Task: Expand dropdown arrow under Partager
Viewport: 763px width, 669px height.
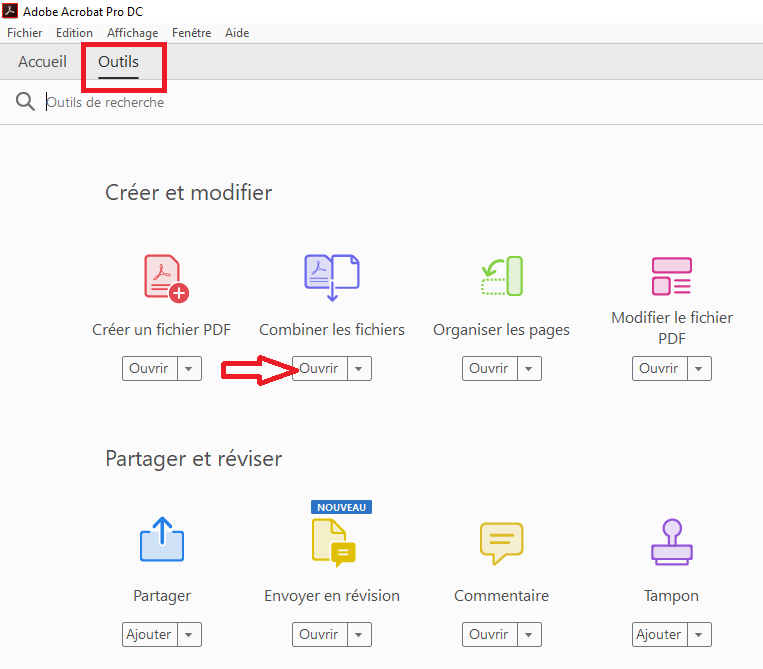Action: coord(189,634)
